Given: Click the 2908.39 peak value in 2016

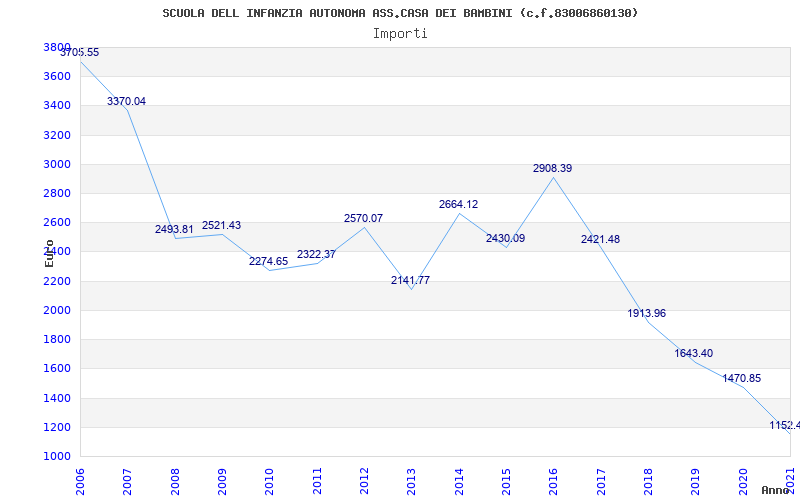Looking at the screenshot, I should pyautogui.click(x=553, y=168).
